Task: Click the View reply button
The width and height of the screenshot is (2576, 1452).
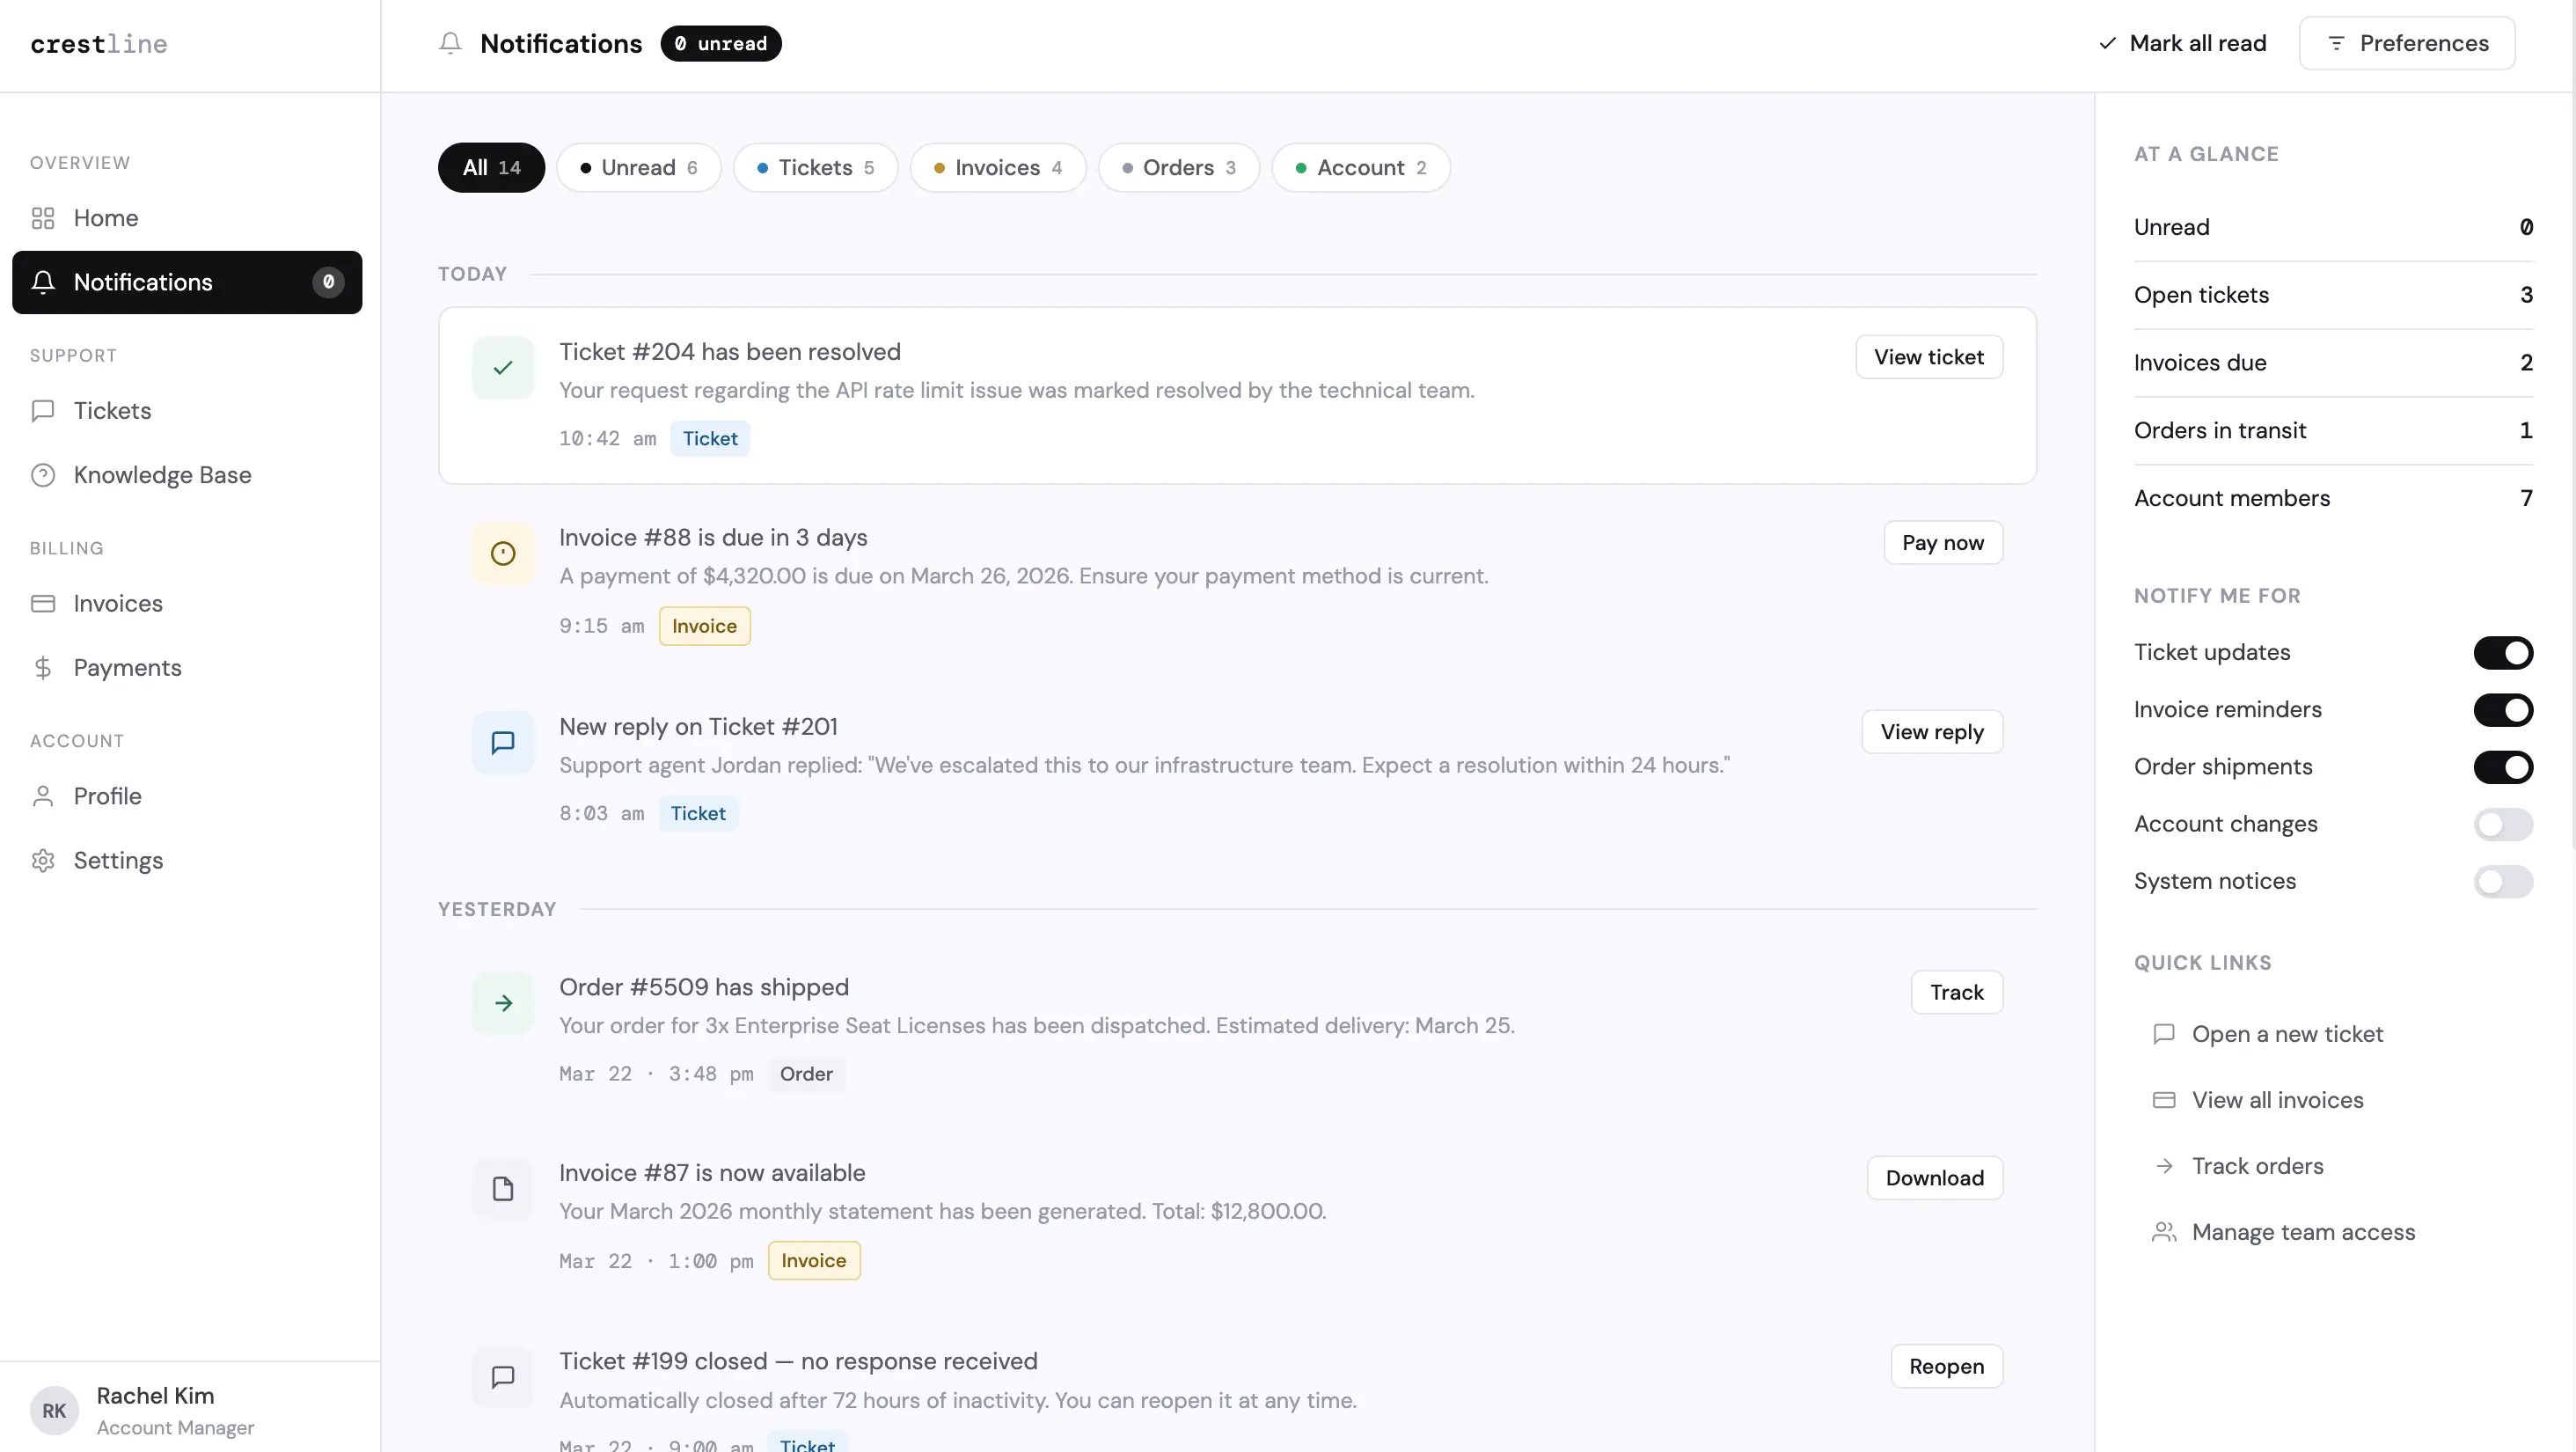Action: pyautogui.click(x=1932, y=732)
